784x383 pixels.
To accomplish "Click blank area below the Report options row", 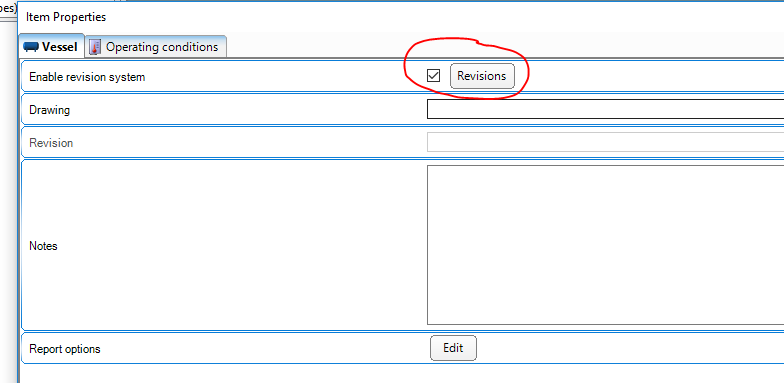I will click(400, 374).
